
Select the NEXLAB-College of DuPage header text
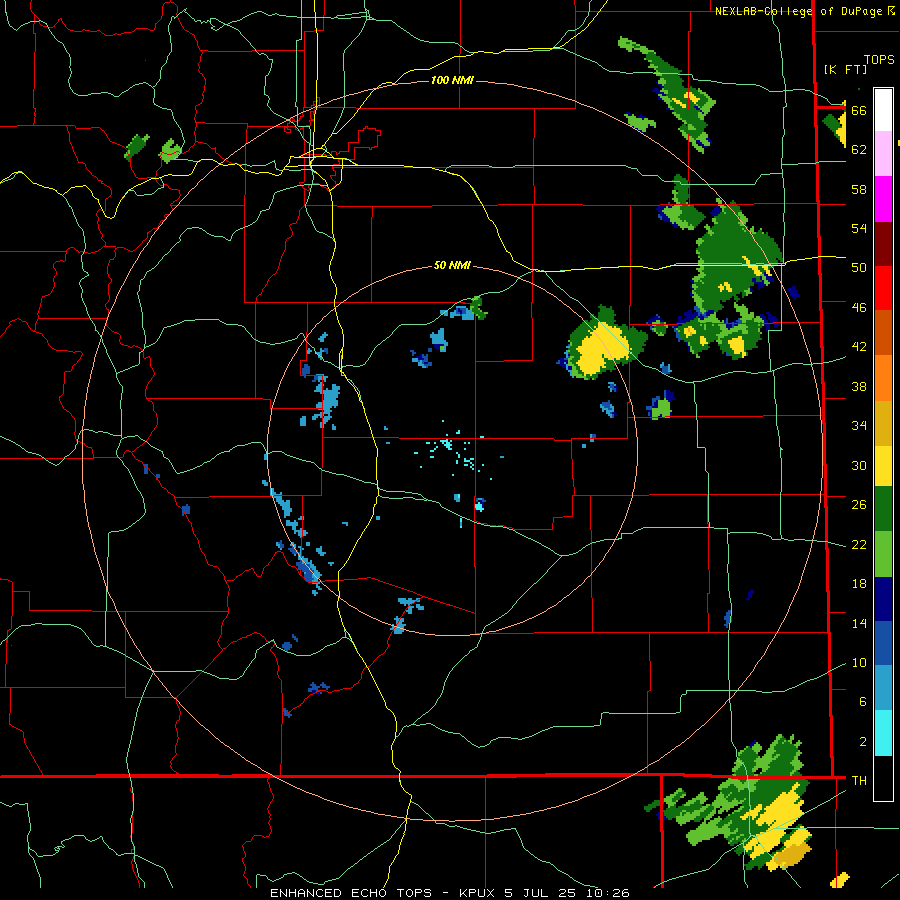[x=804, y=11]
